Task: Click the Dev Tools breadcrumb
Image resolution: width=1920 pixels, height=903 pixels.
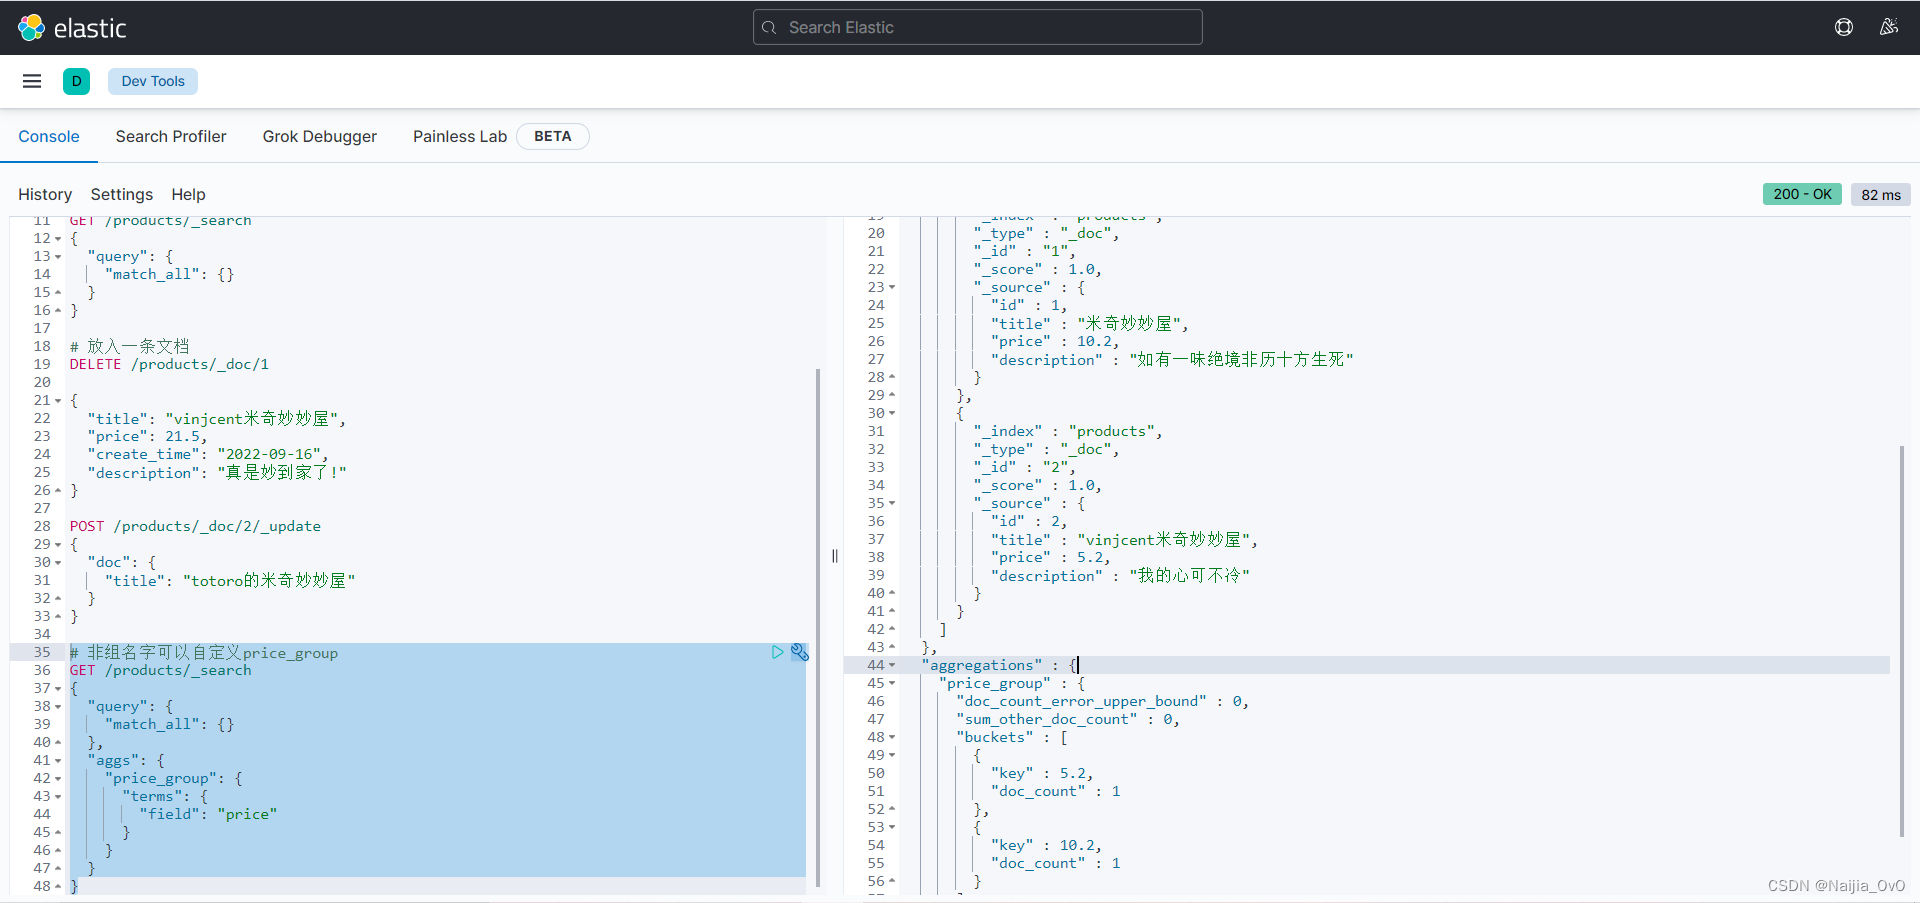Action: coord(153,81)
